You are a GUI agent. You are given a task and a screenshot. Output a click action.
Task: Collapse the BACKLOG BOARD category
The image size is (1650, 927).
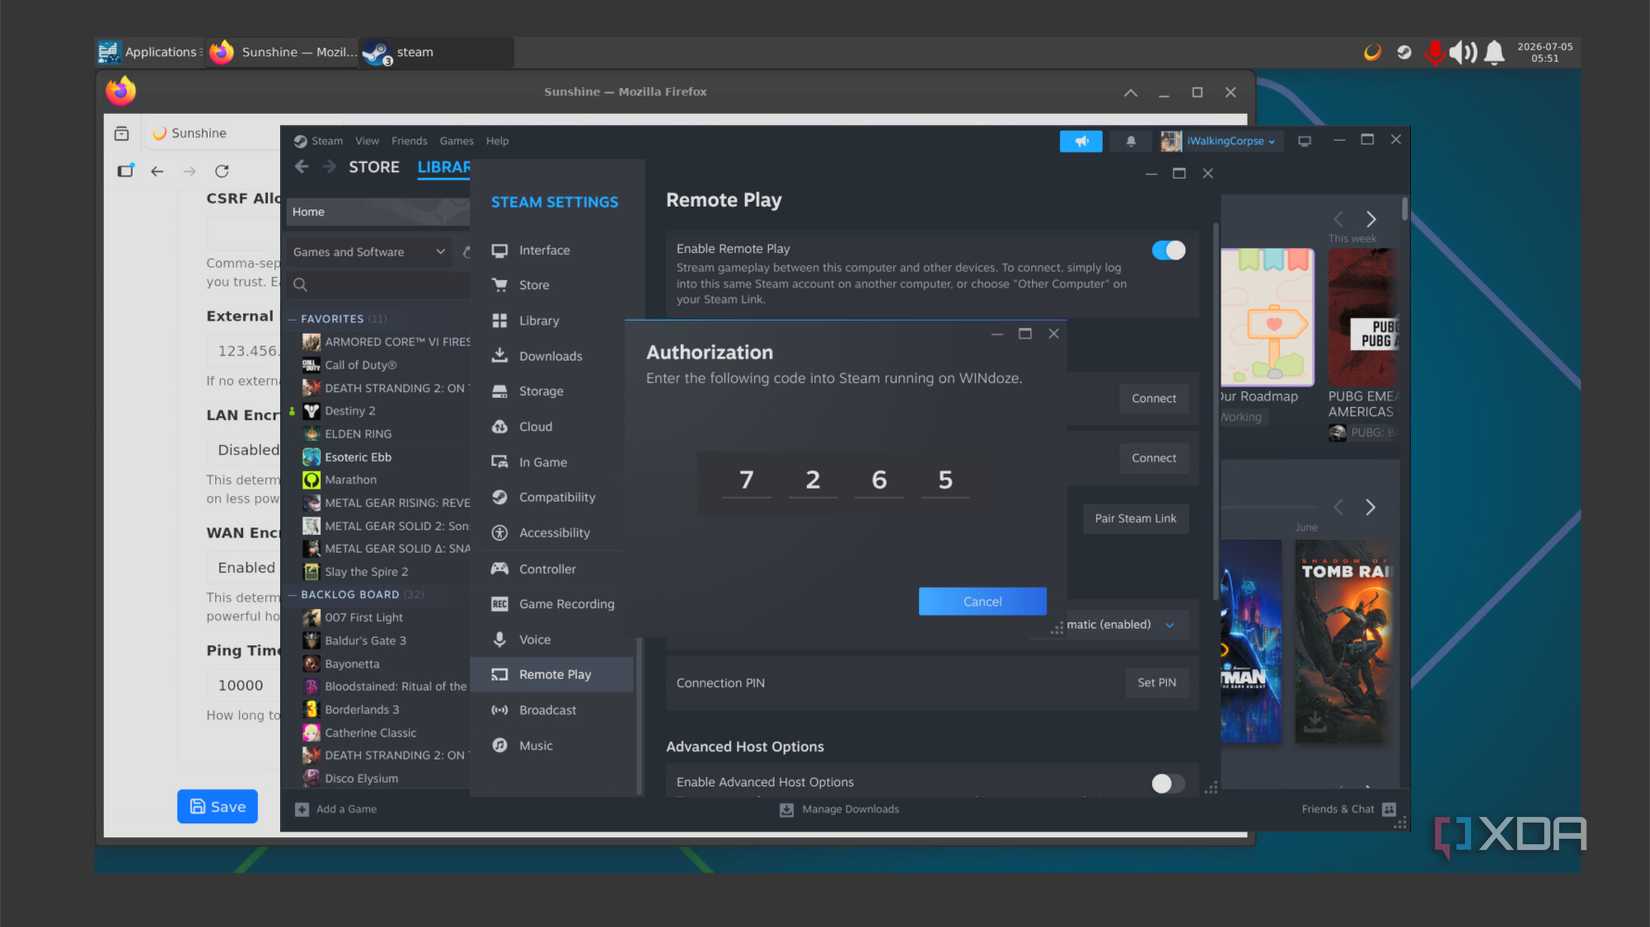click(x=293, y=595)
